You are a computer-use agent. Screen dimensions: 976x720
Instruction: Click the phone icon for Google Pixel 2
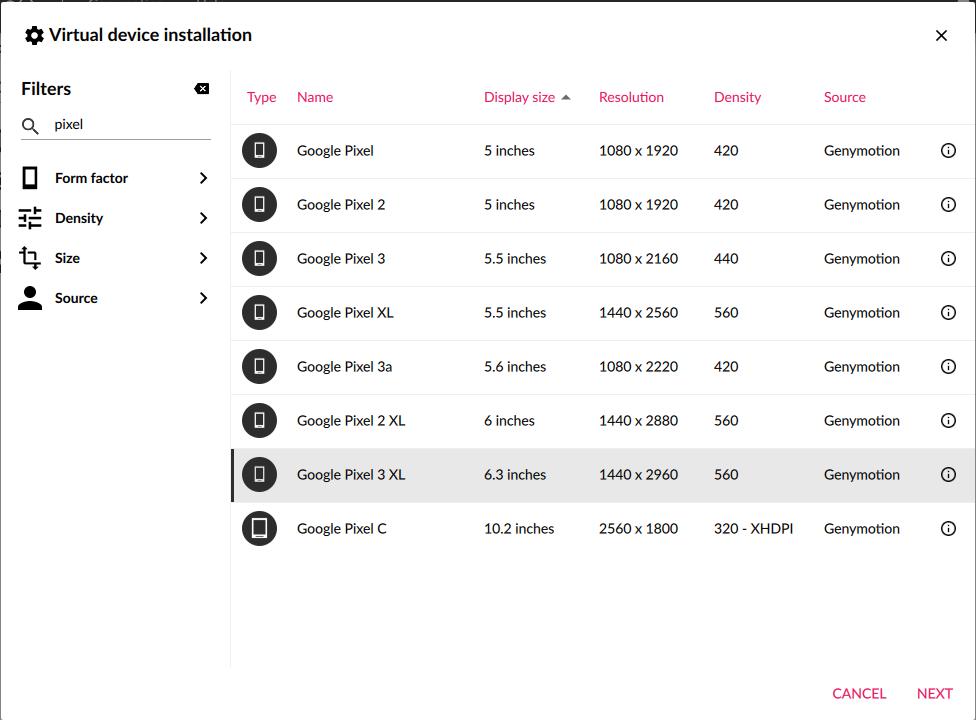point(259,204)
